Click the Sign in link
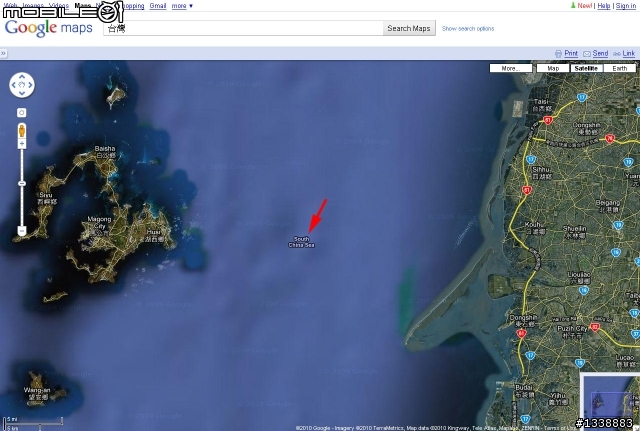 pyautogui.click(x=626, y=6)
